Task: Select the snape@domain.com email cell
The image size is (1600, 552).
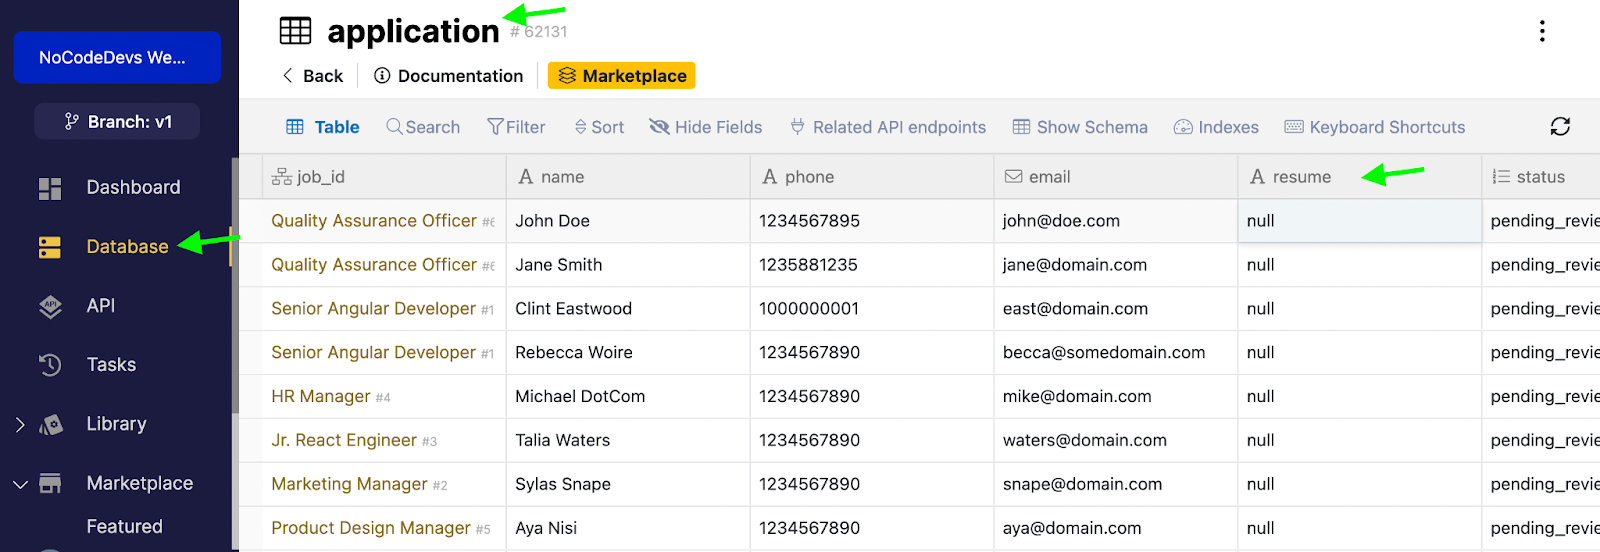Action: coord(1116,485)
